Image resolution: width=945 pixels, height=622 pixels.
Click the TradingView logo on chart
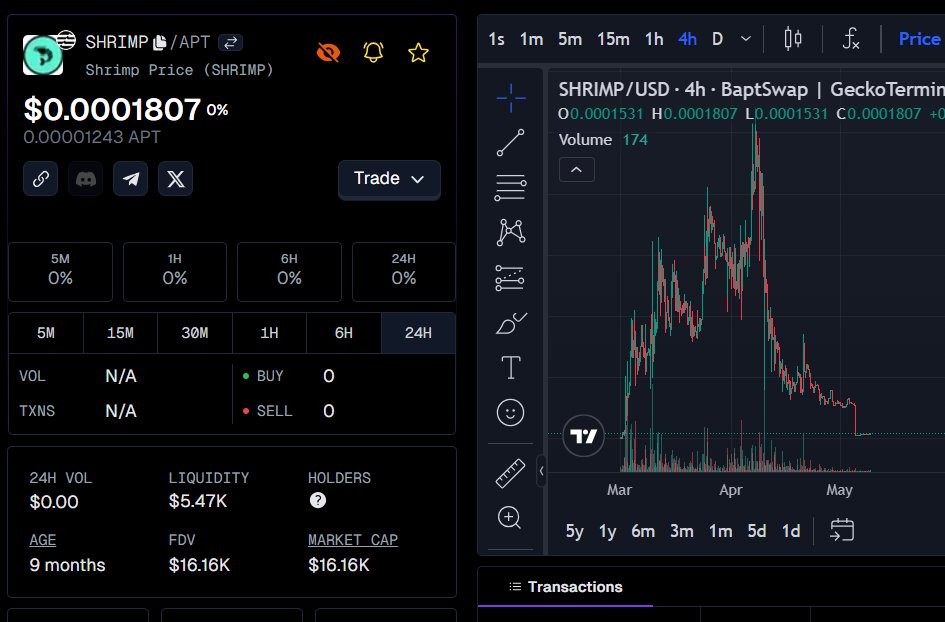tap(583, 436)
